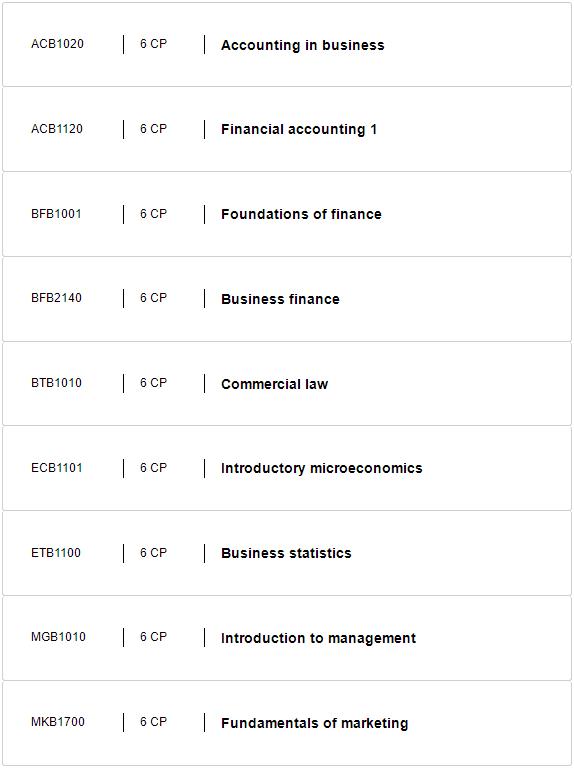Viewport: 574px width, 768px height.
Task: Open the Introduction to management unit
Action: 318,638
